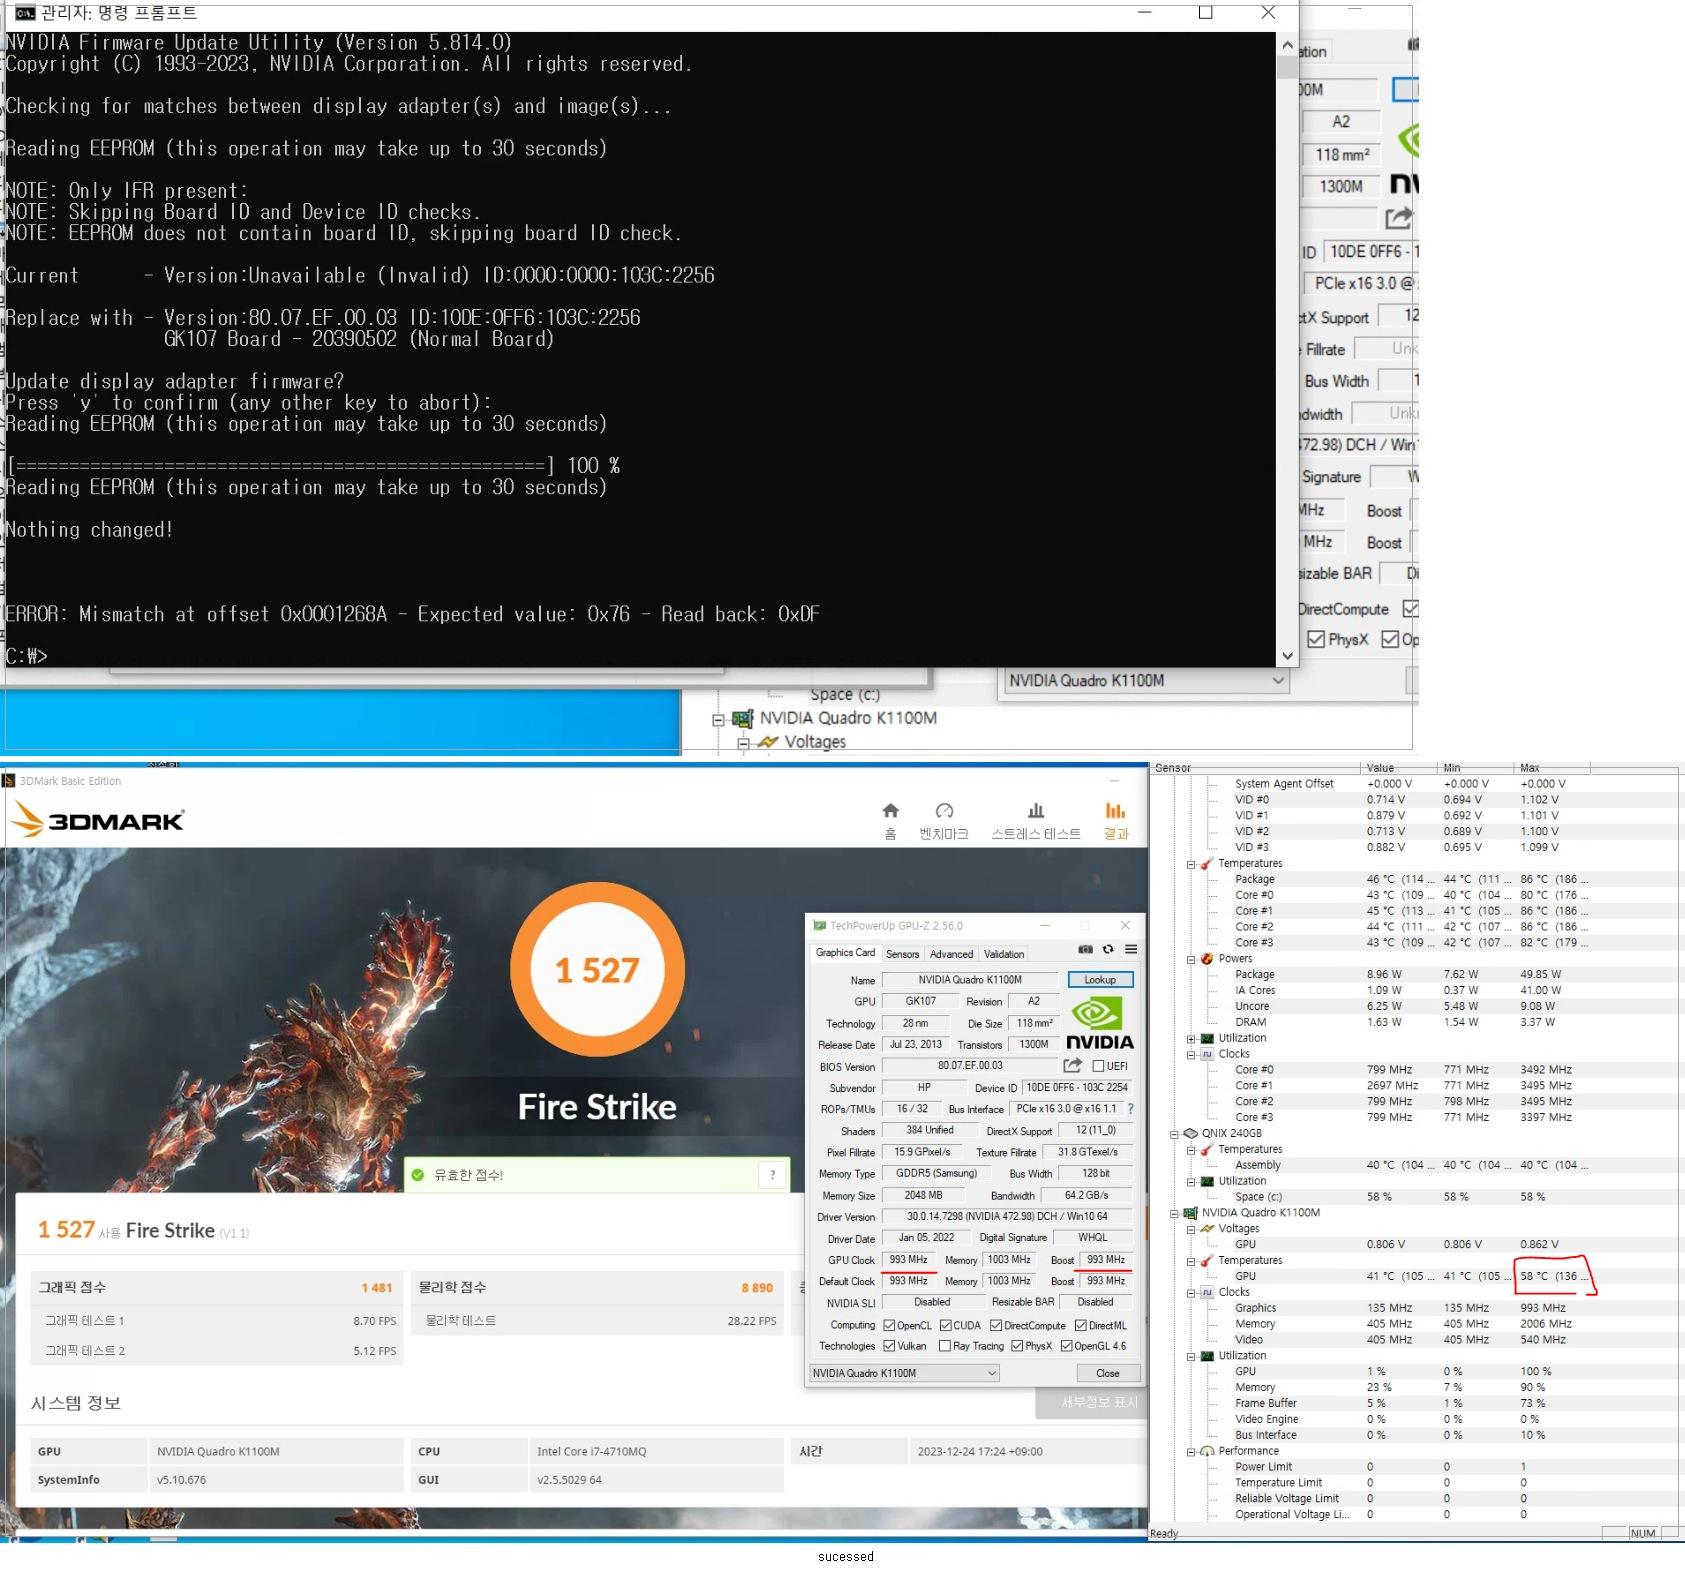Click the Performance gauge icon in the sensor tree
Viewport: 1685px width, 1569px height.
coord(1207,1451)
